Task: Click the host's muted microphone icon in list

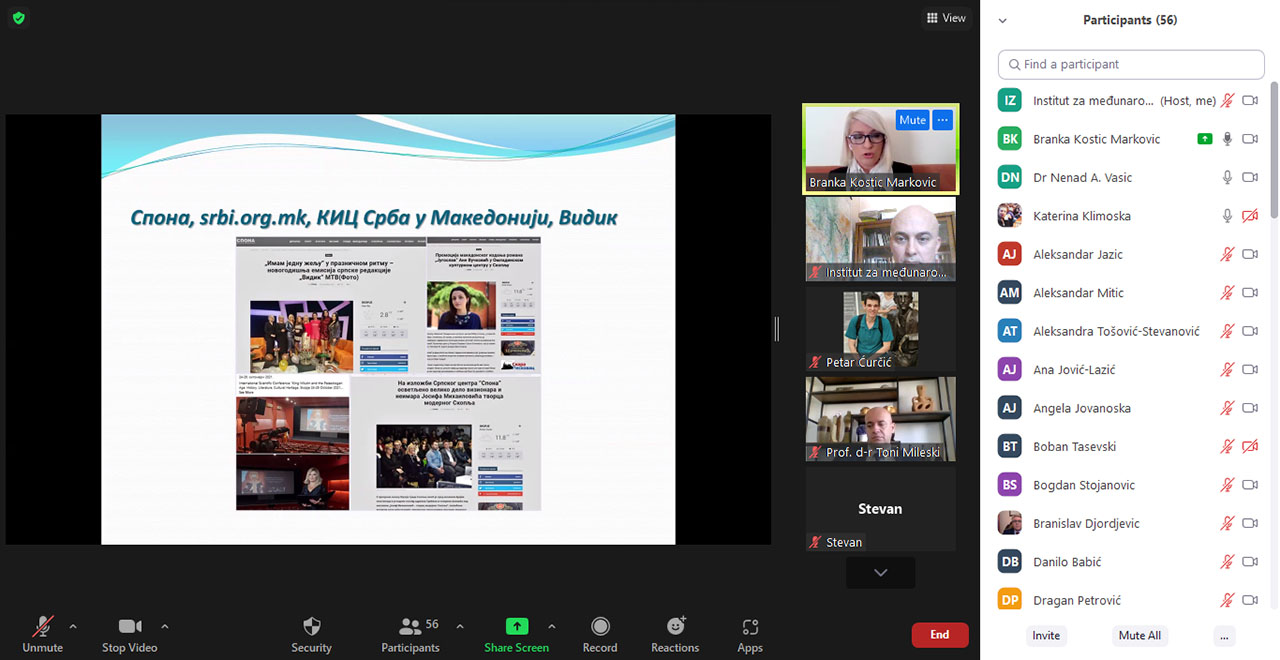Action: (x=1227, y=100)
